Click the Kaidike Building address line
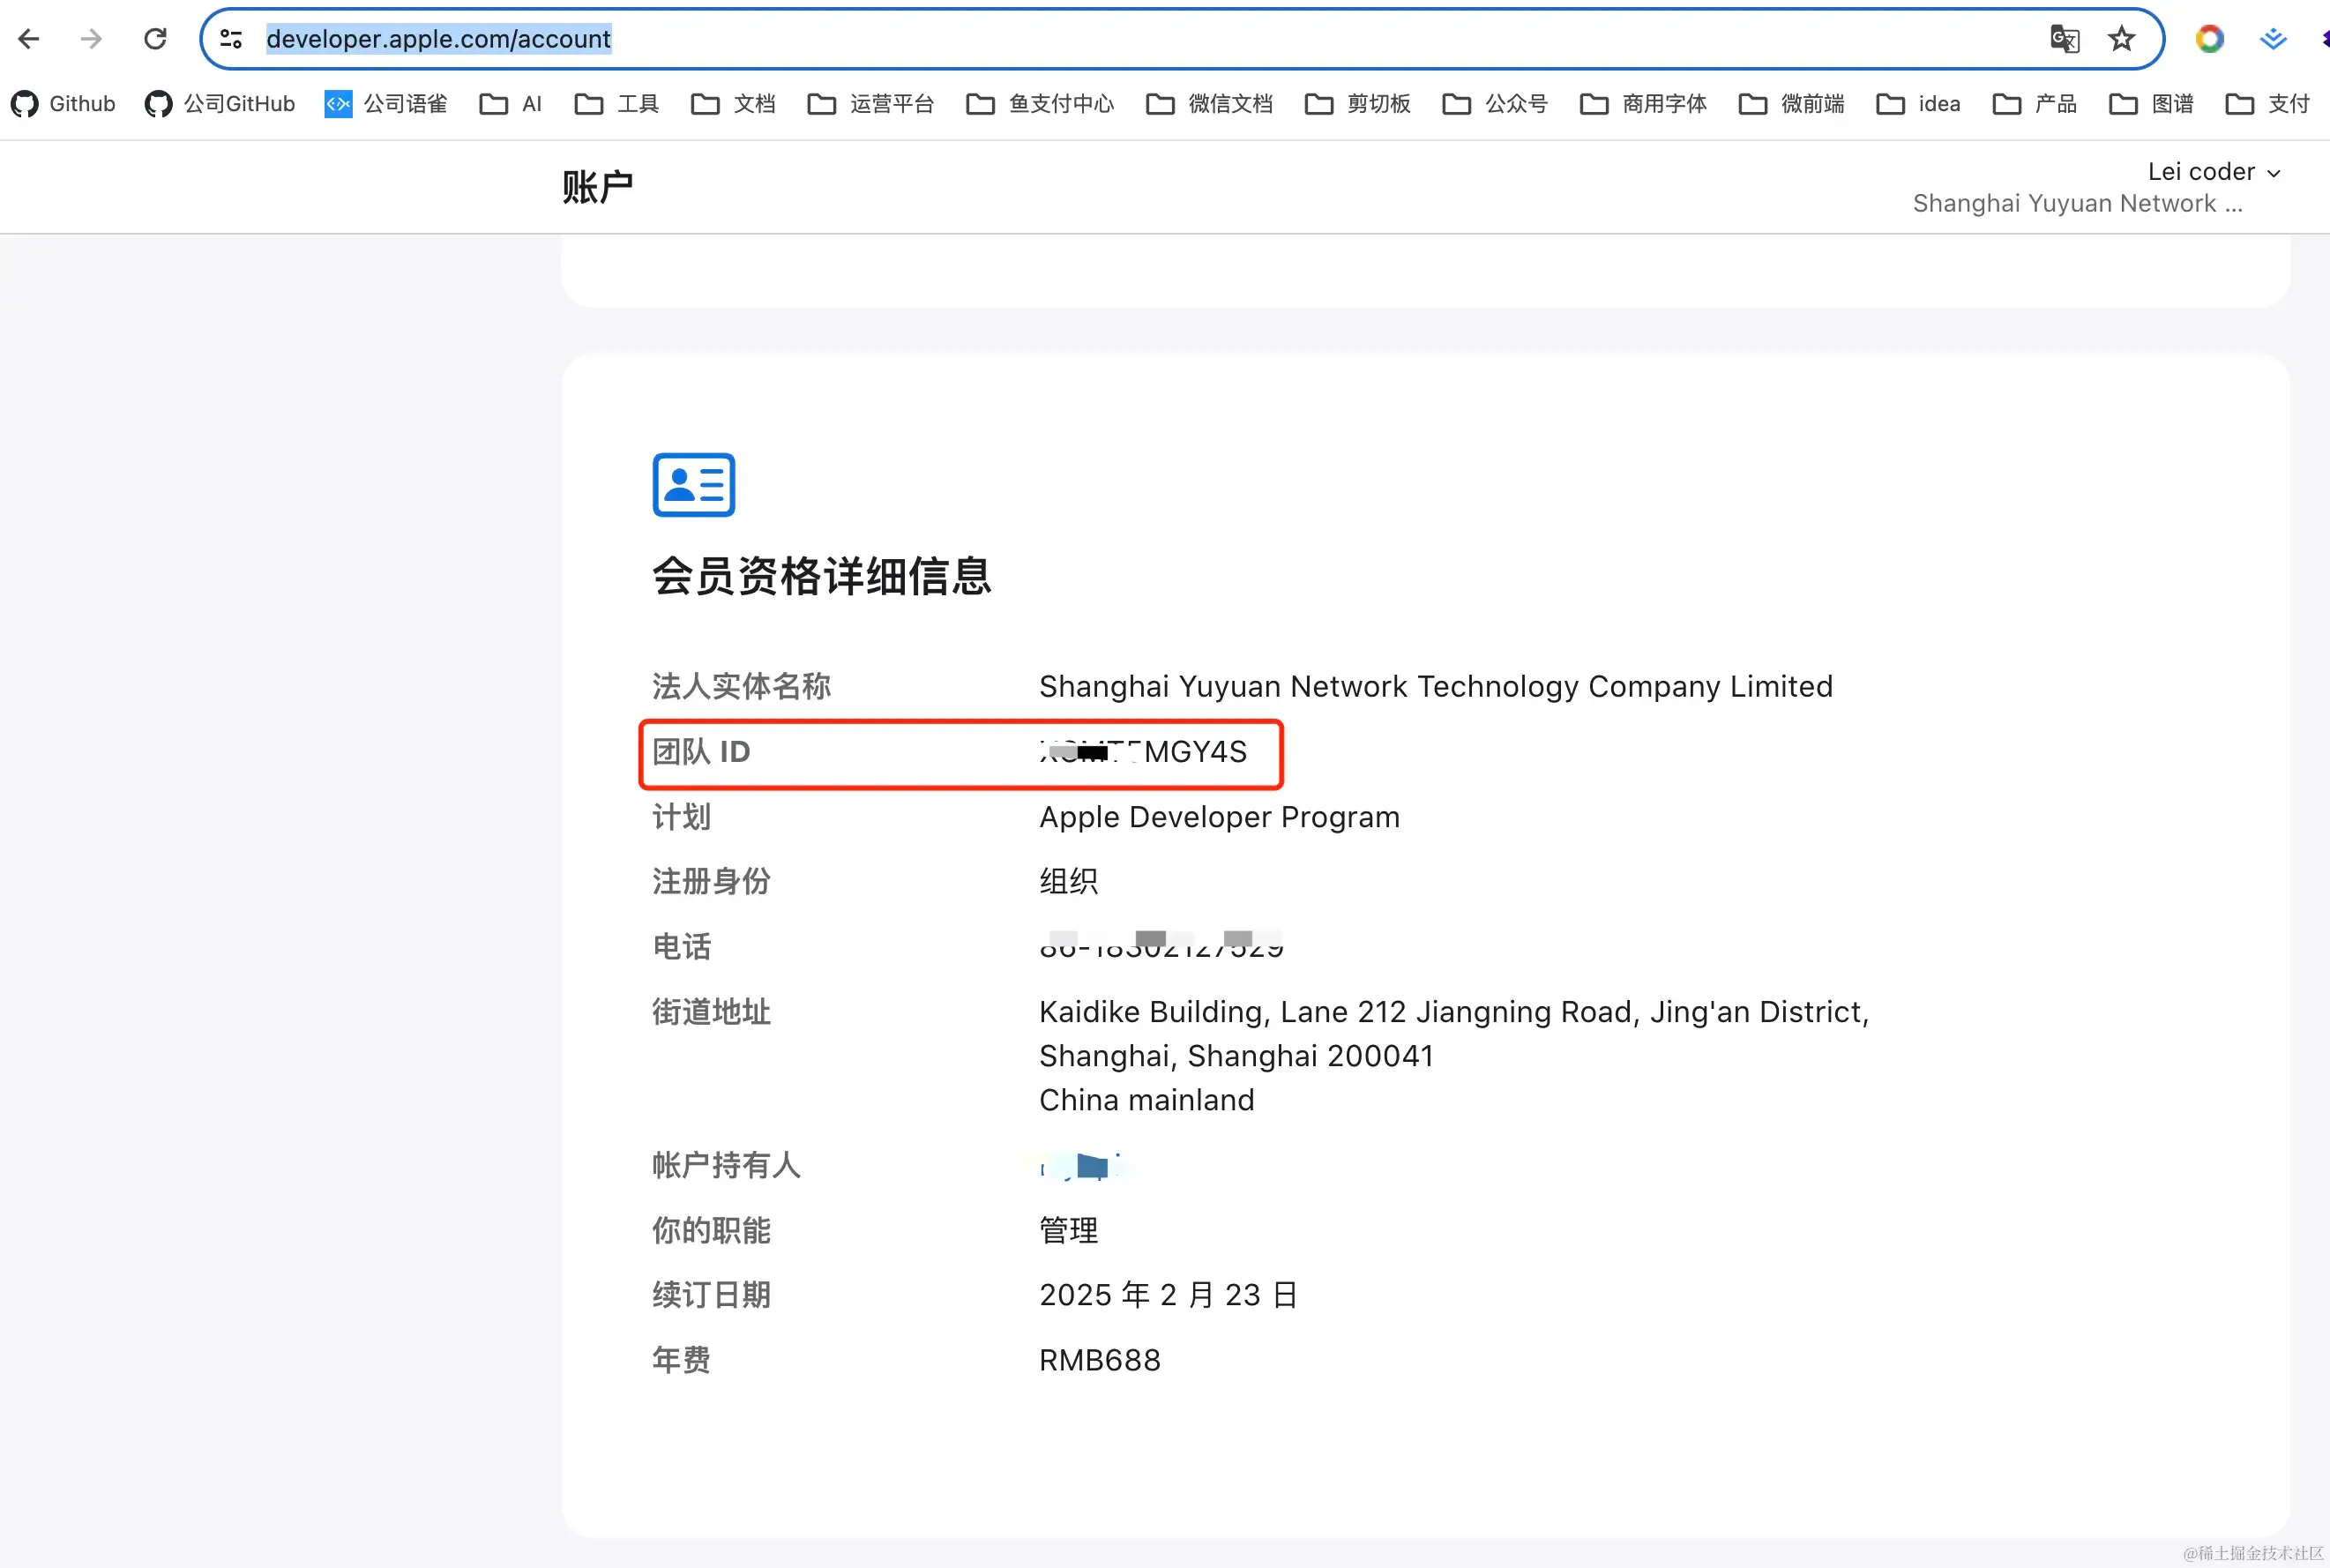The width and height of the screenshot is (2330, 1568). coord(1454,1012)
